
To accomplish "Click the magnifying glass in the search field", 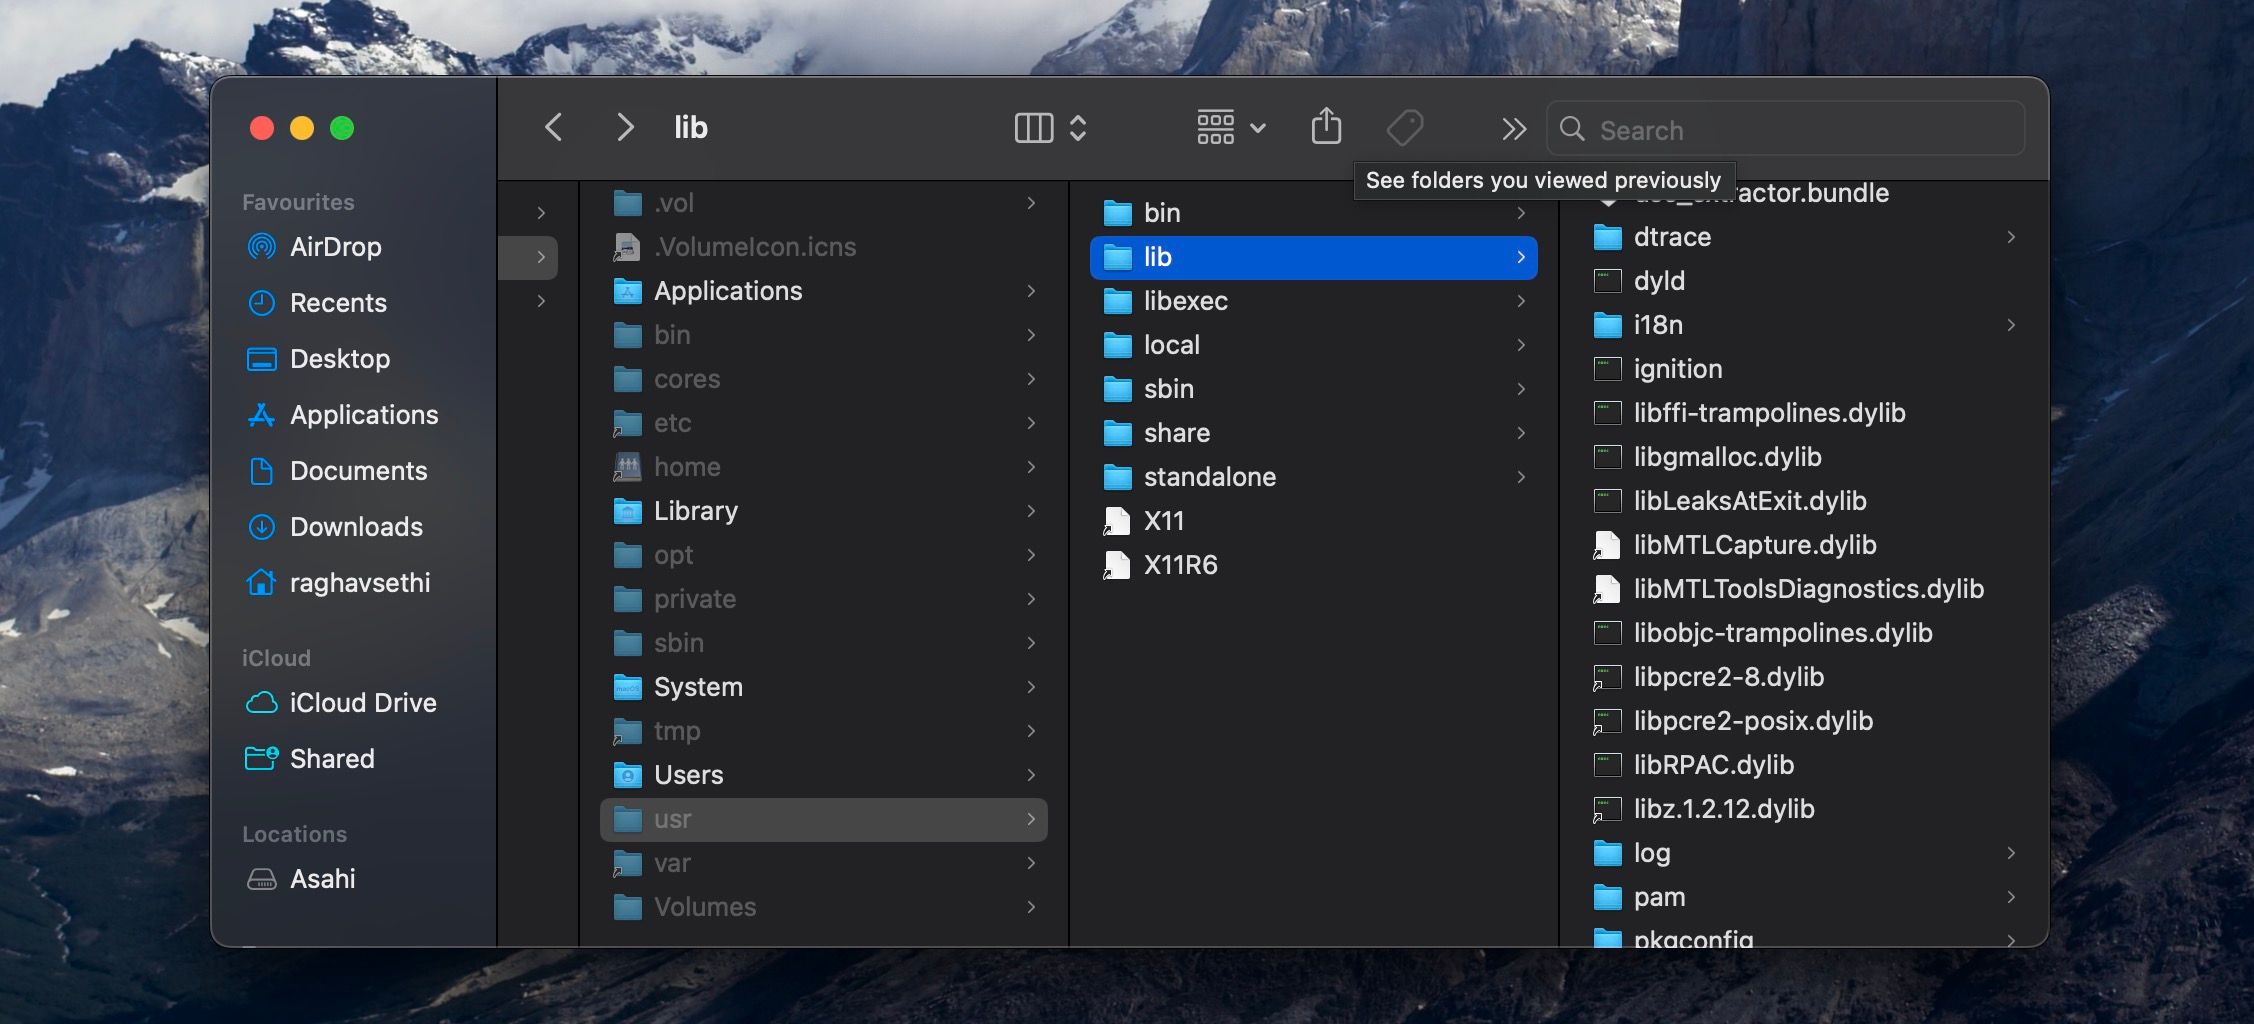I will click(x=1572, y=129).
